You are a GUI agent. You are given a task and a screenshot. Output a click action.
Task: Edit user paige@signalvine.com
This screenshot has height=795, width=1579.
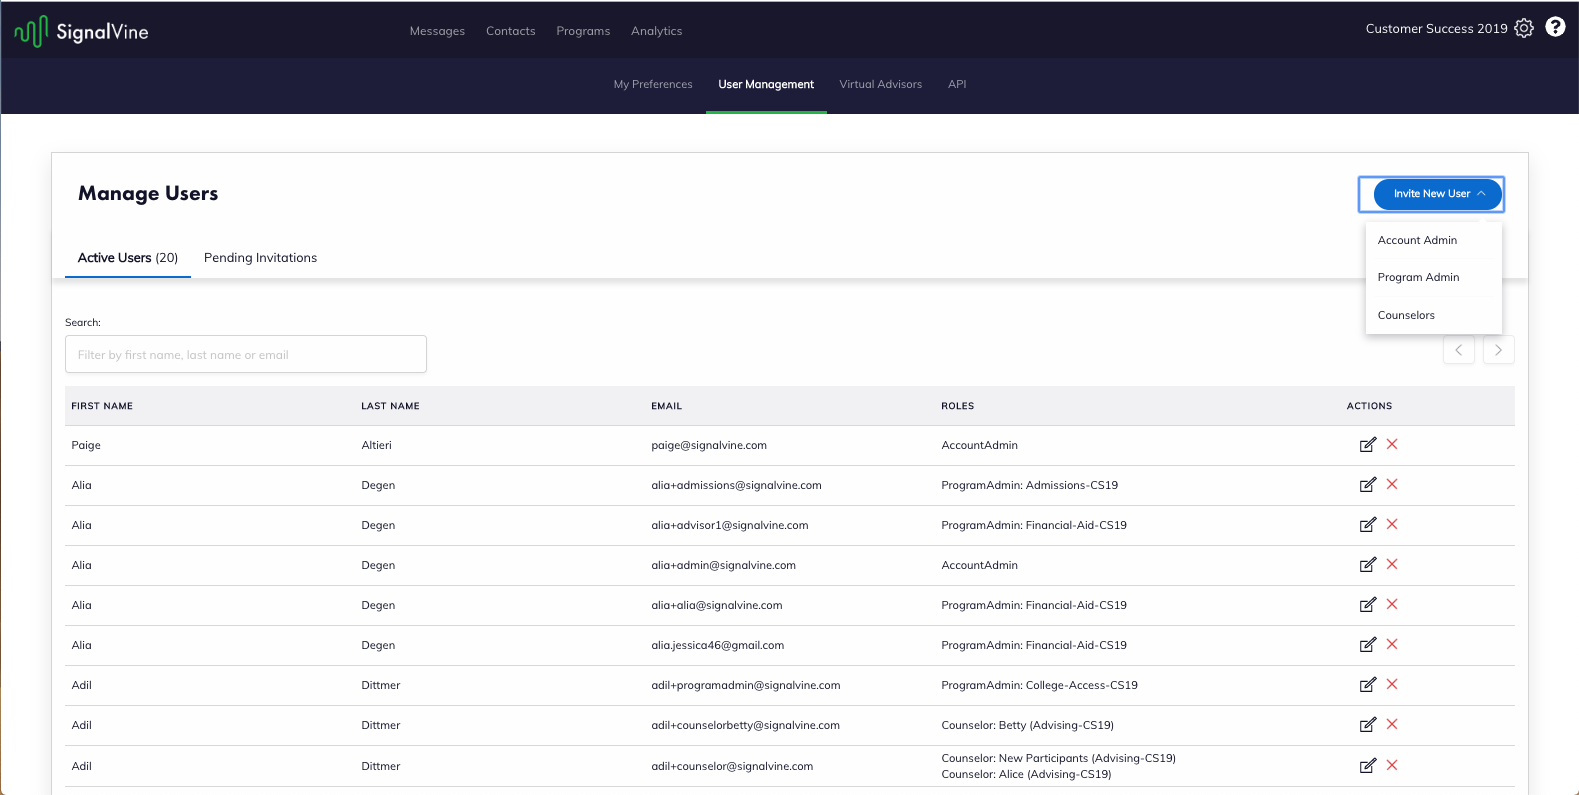(1367, 445)
